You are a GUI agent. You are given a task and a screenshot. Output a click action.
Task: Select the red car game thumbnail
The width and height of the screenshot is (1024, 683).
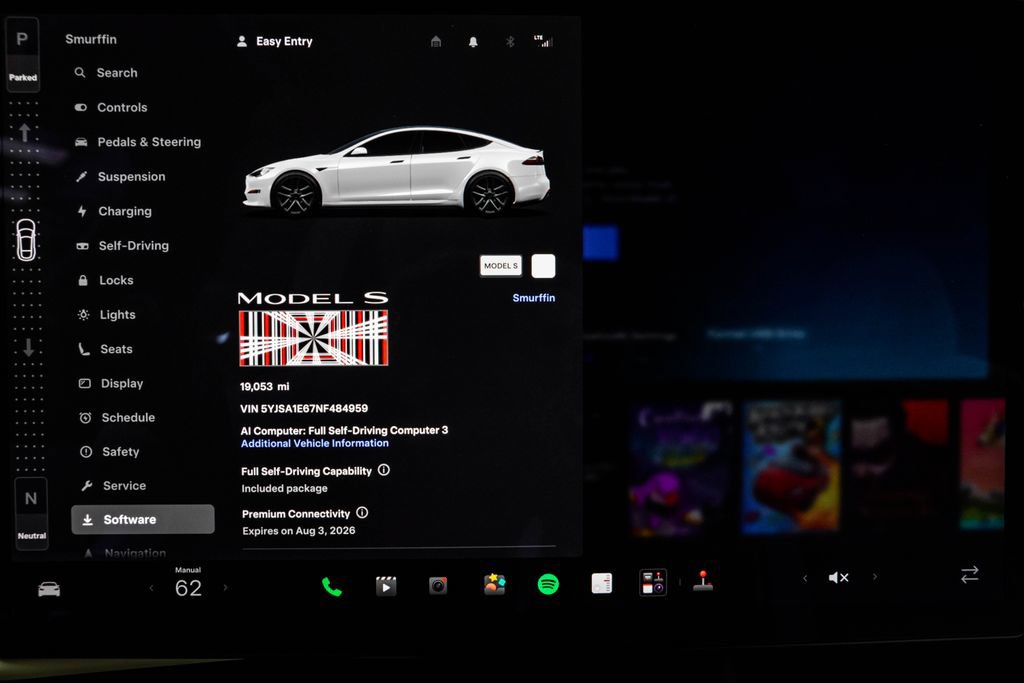(791, 467)
